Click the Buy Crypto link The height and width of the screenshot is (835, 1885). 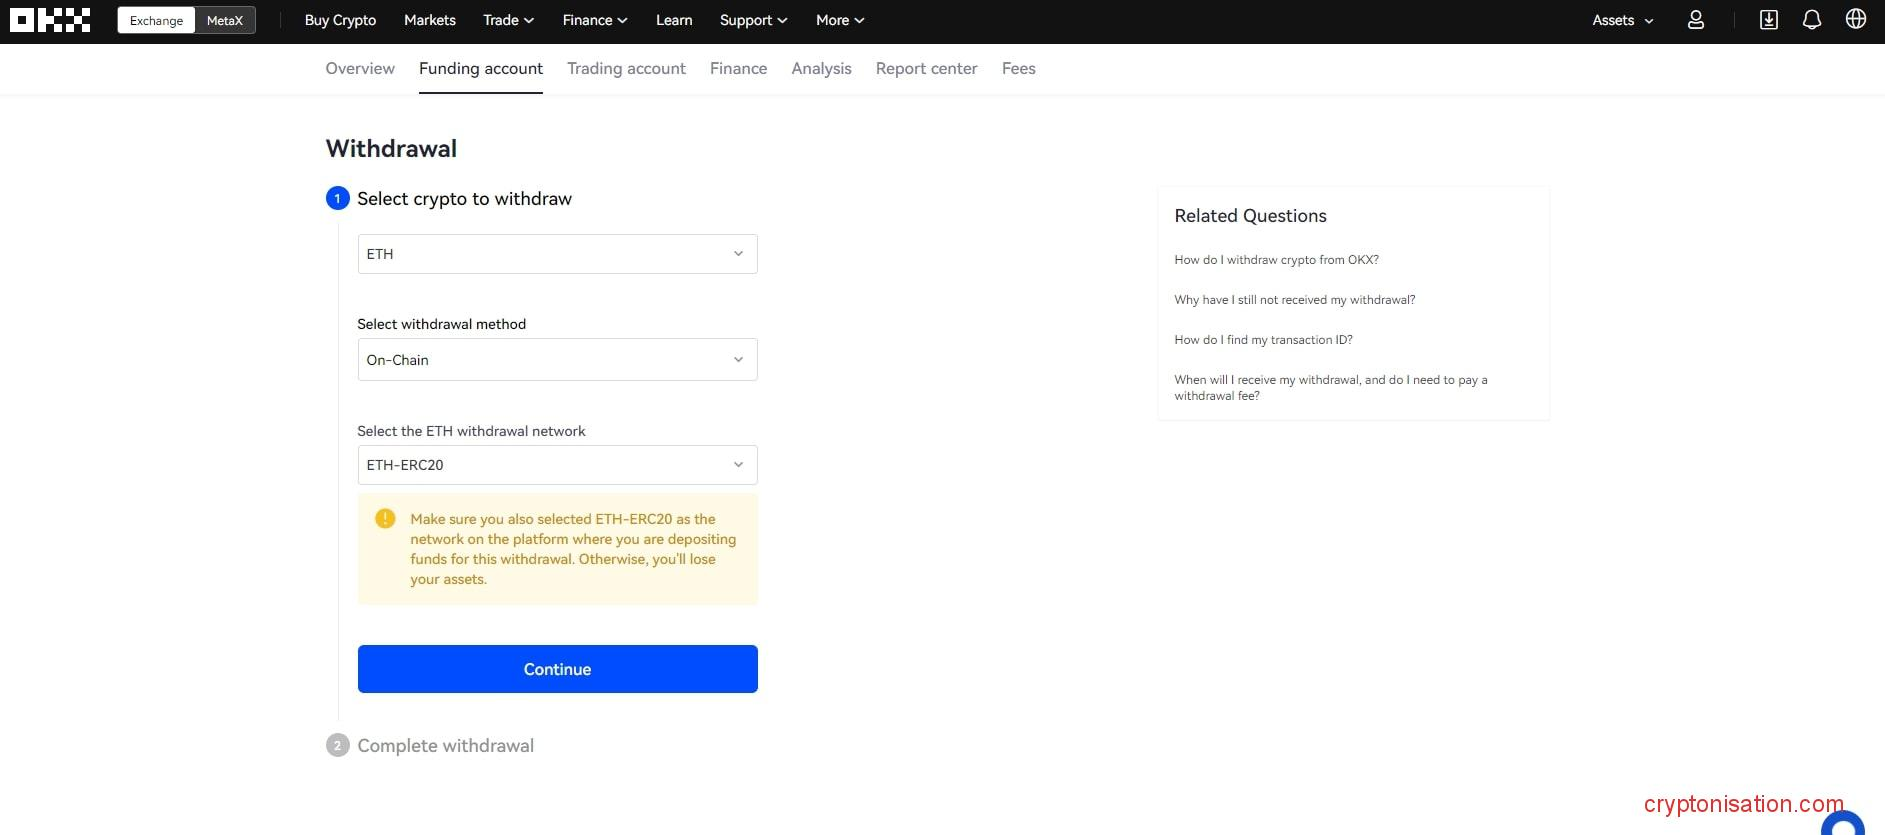(340, 20)
